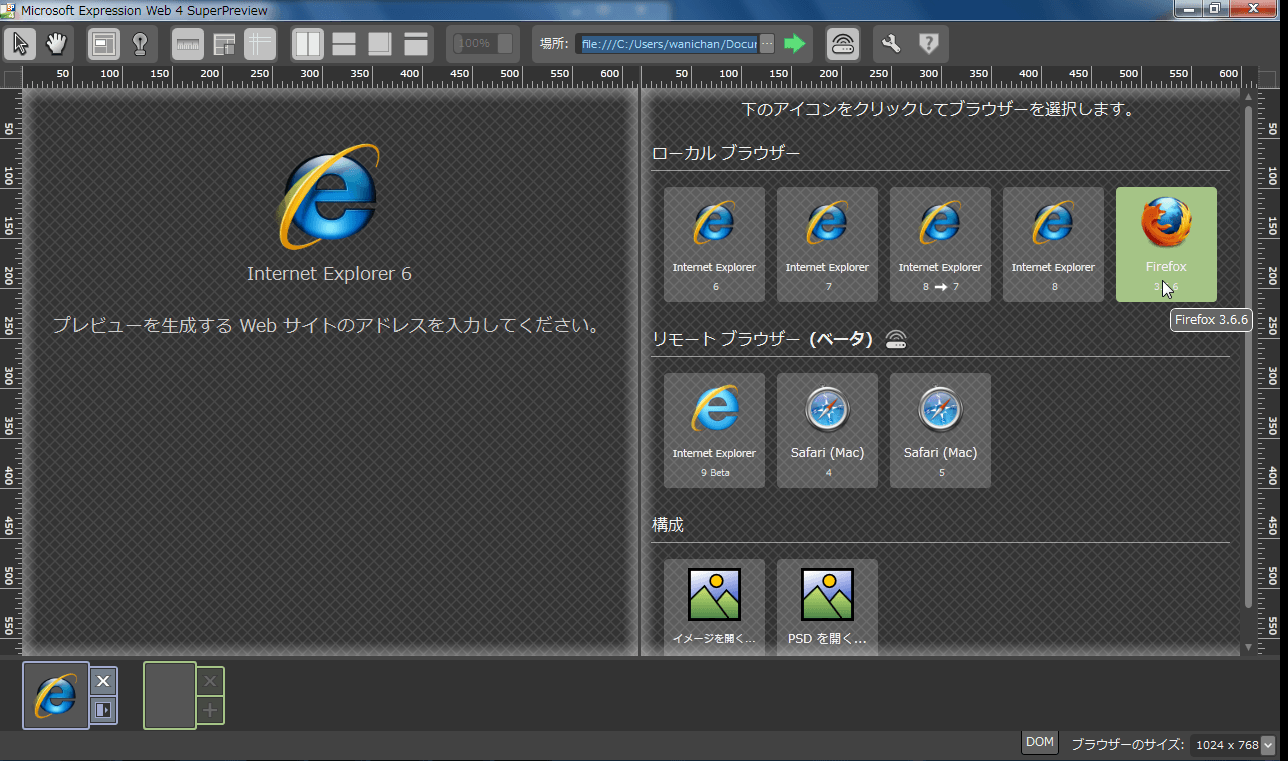This screenshot has width=1288, height=761.
Task: Activate the hand panning mode tool
Action: (56, 44)
